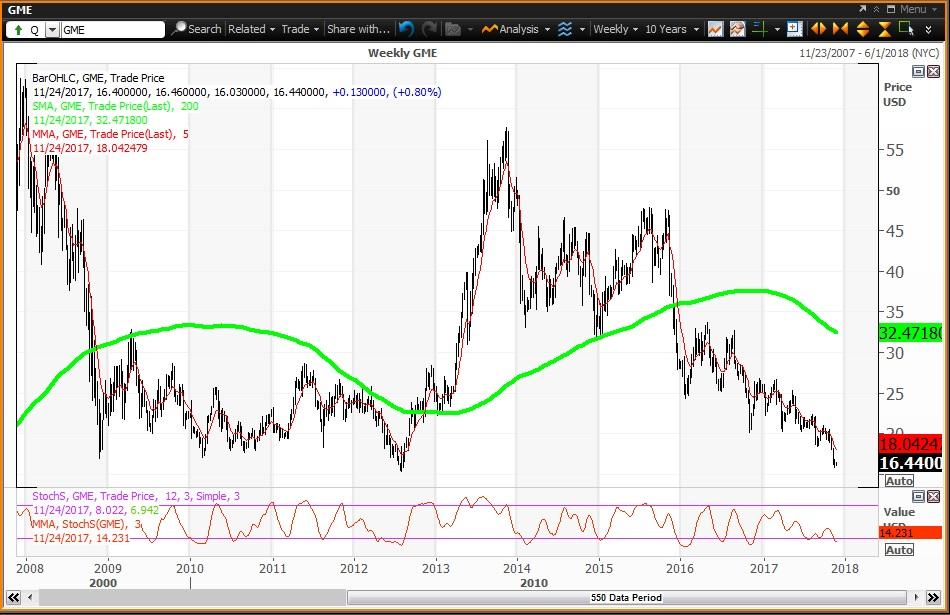Minimize the stochastic indicator pane
950x615 pixels.
[x=918, y=497]
